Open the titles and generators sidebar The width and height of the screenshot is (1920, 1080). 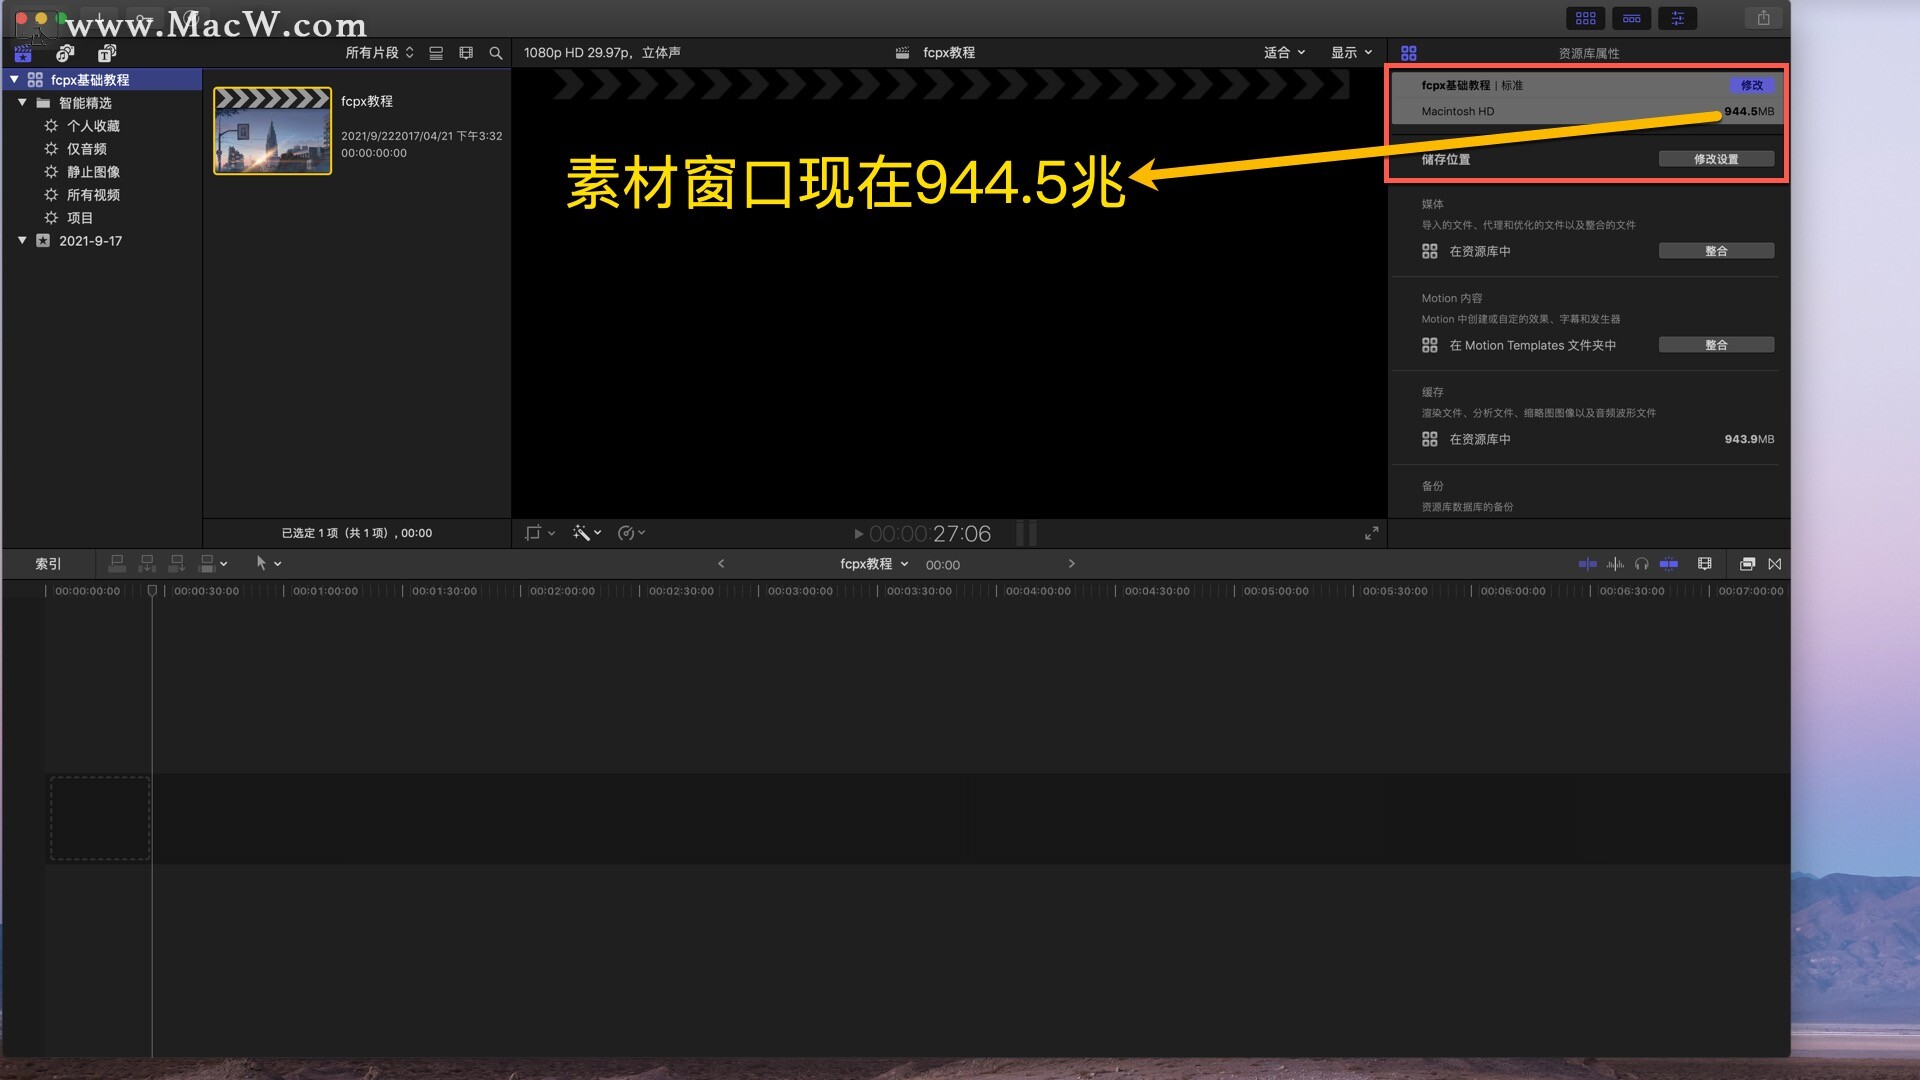(107, 53)
